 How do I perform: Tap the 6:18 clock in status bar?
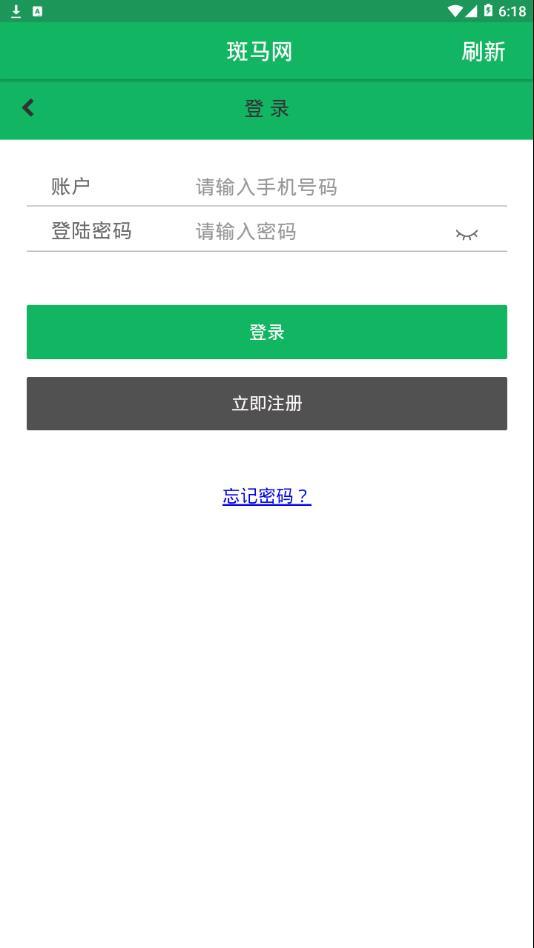[512, 11]
